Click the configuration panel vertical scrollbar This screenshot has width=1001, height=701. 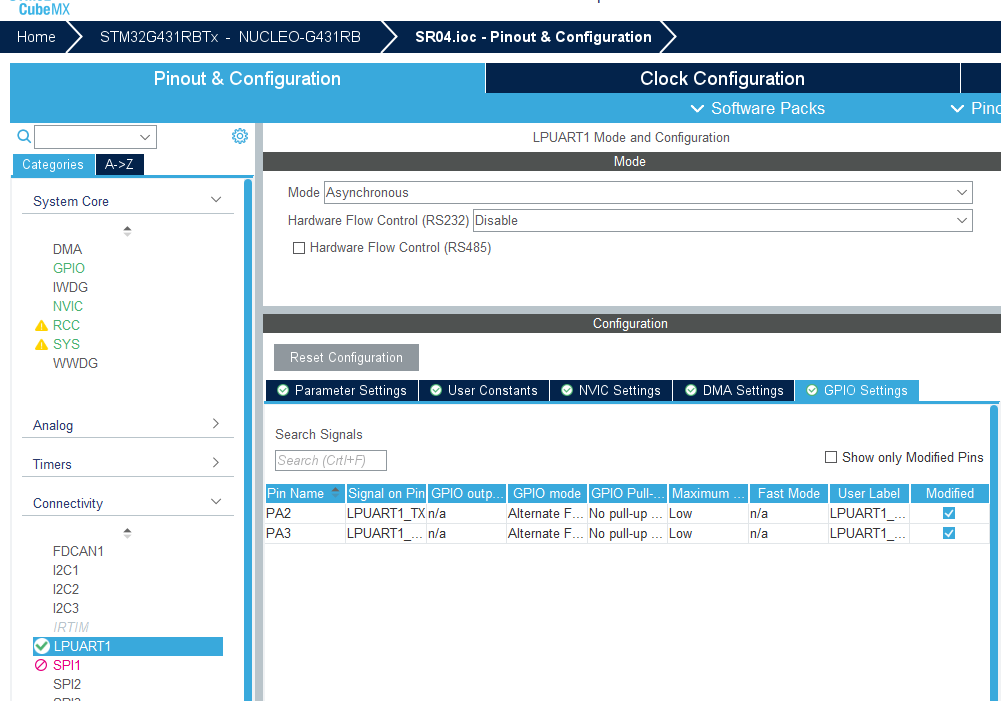point(994,553)
